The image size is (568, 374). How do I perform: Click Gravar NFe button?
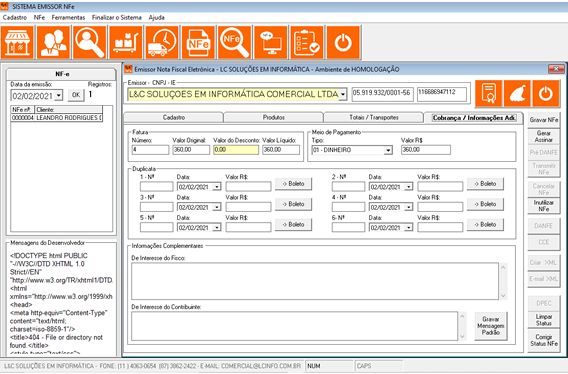click(544, 120)
